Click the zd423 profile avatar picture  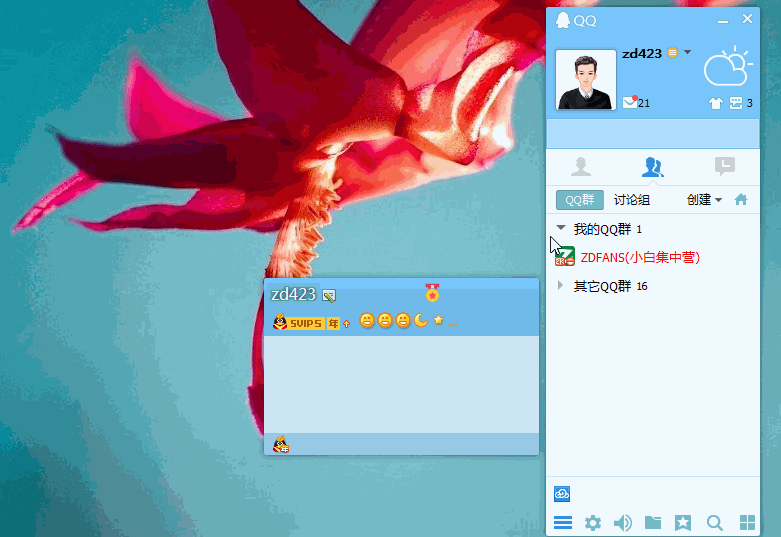585,80
